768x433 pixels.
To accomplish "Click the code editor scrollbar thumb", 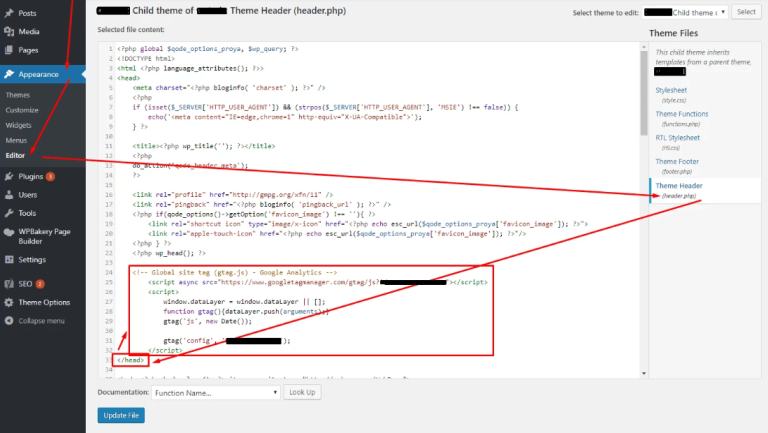I will [x=644, y=93].
